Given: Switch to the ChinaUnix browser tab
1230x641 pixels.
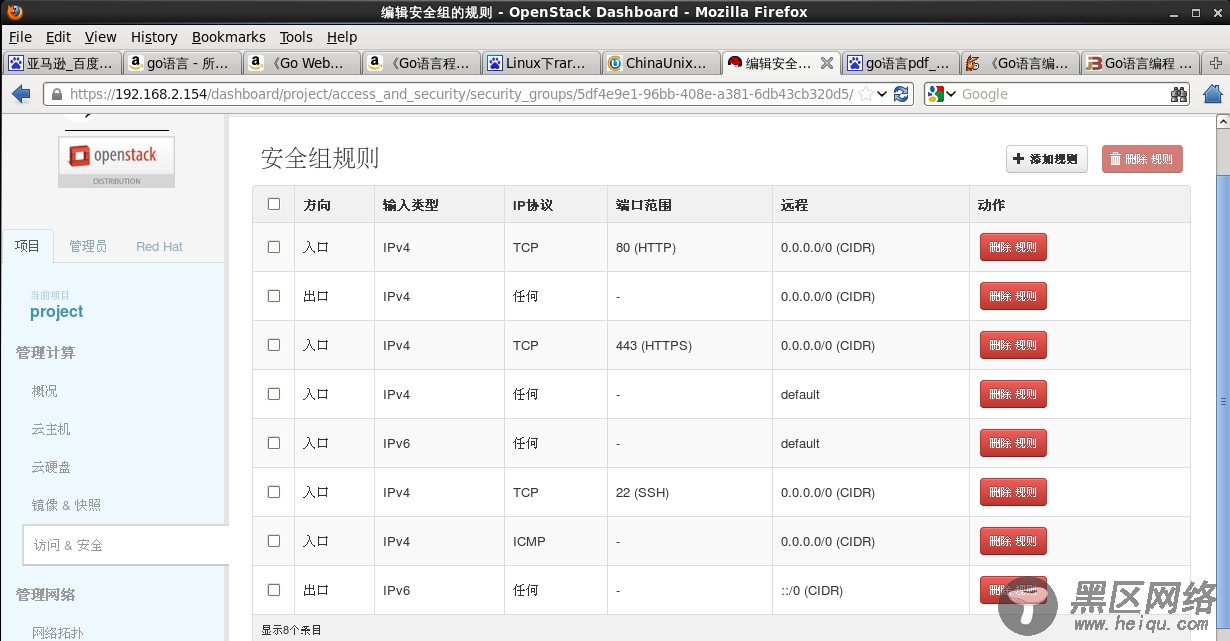Looking at the screenshot, I should coord(662,63).
